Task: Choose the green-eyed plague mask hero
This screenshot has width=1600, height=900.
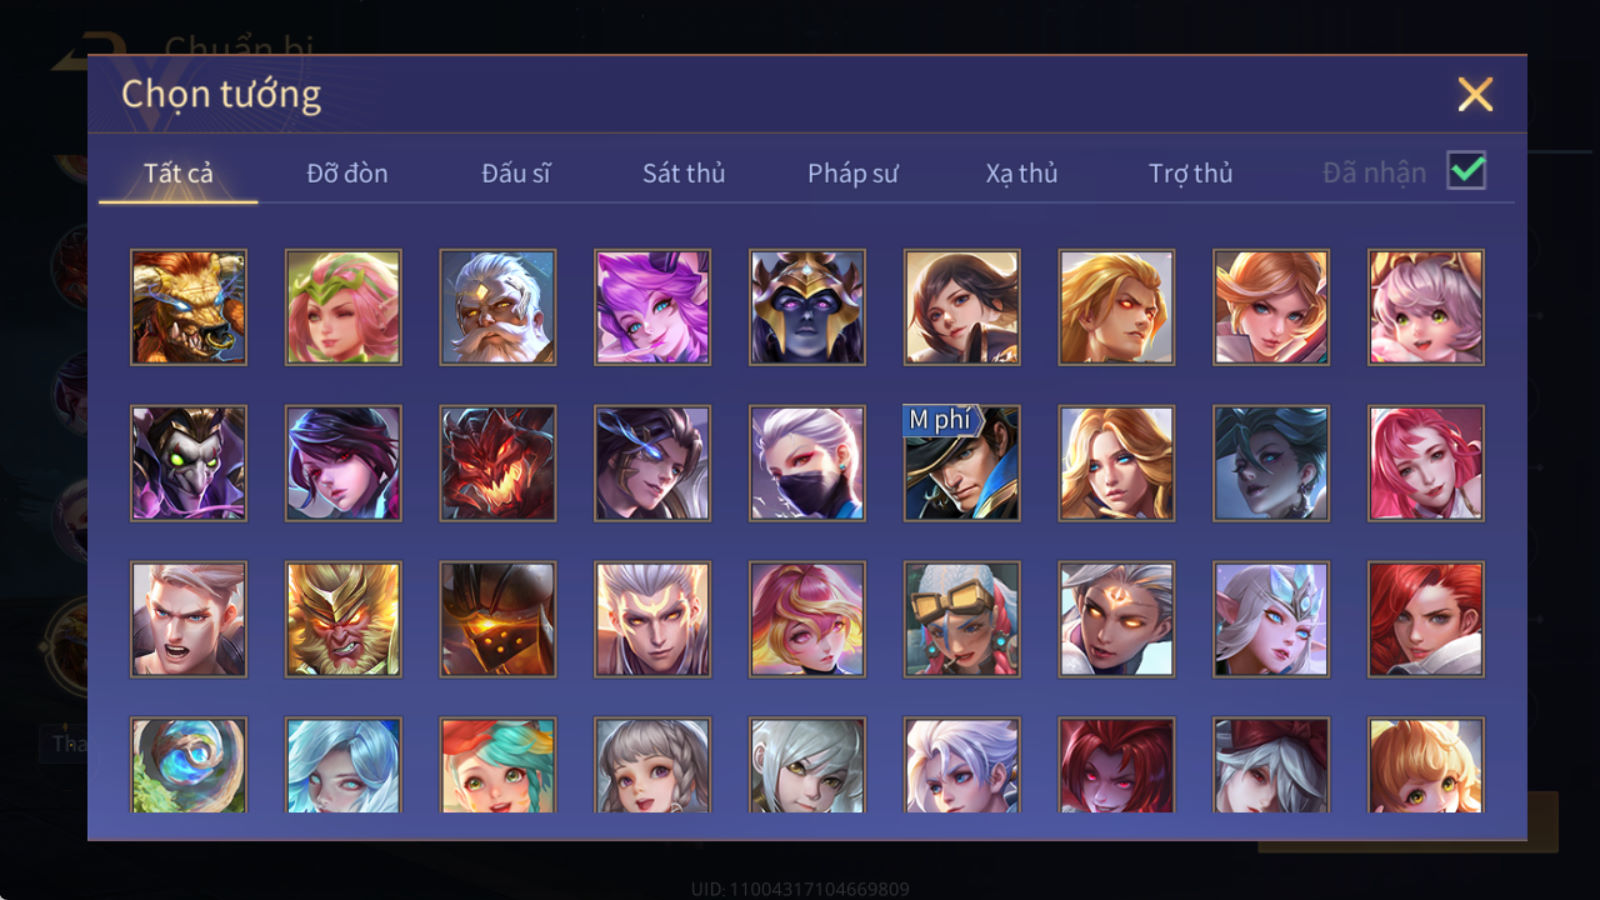Action: 188,463
